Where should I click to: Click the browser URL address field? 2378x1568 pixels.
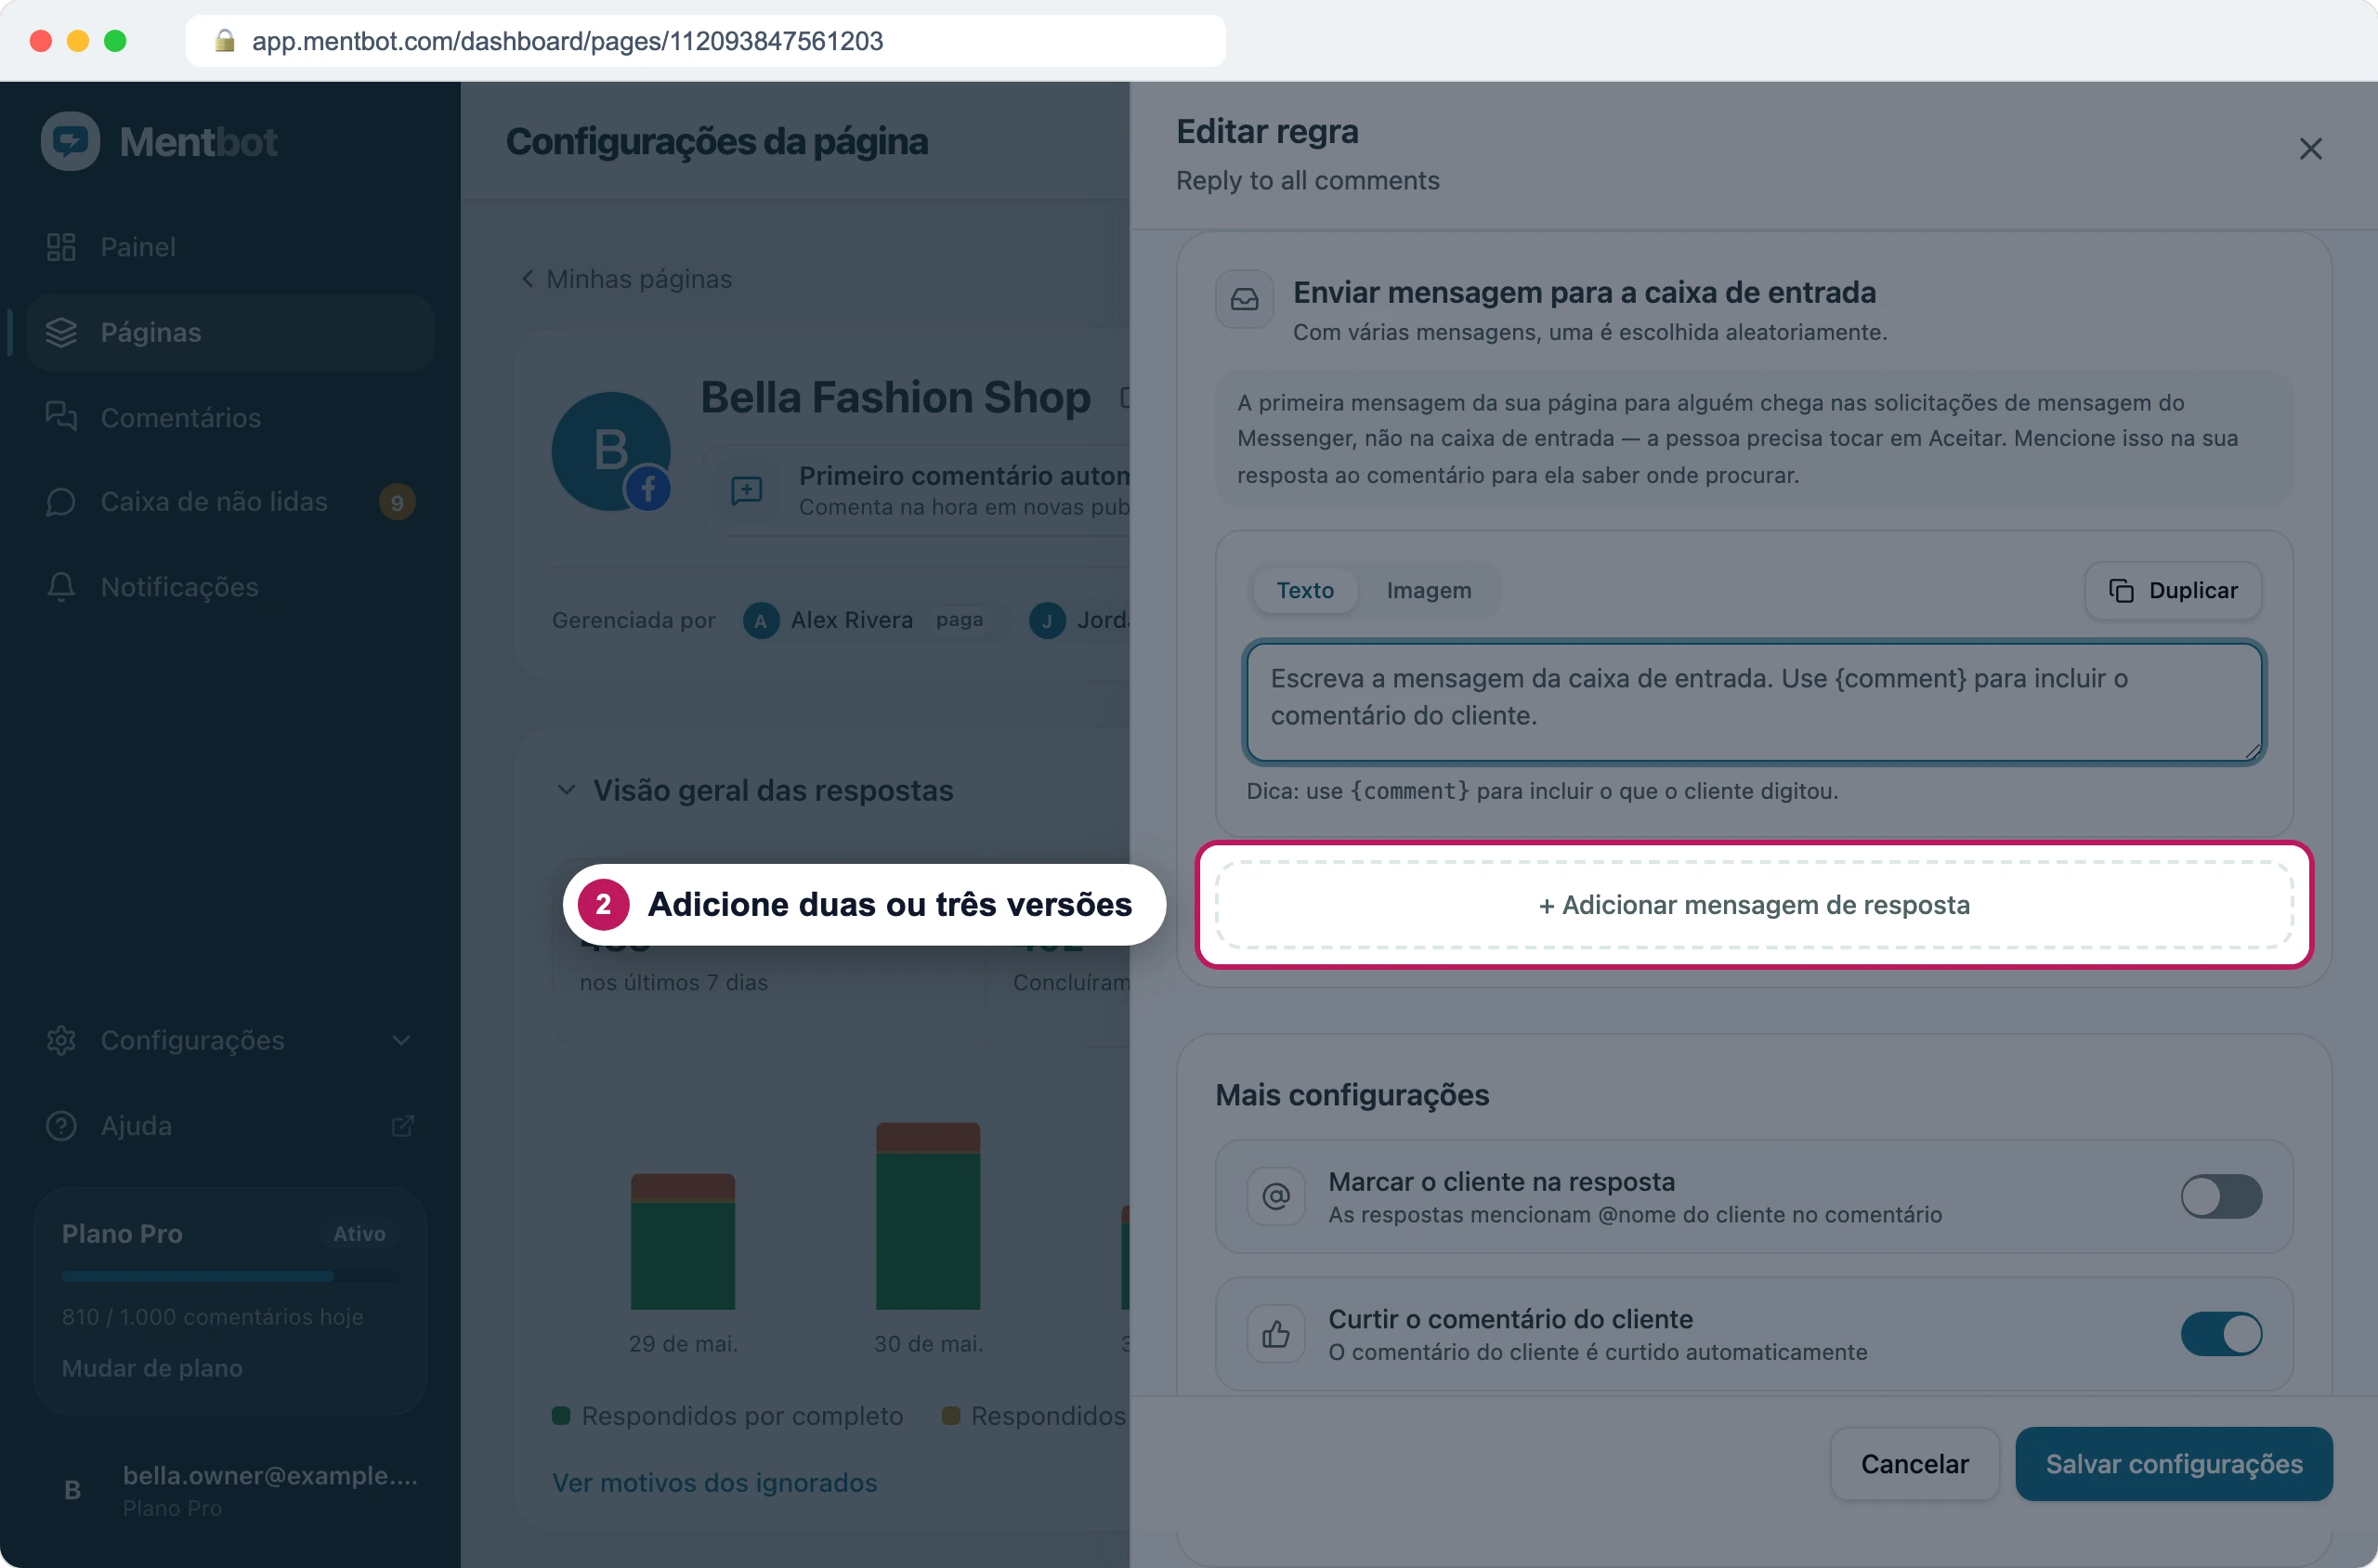(705, 41)
